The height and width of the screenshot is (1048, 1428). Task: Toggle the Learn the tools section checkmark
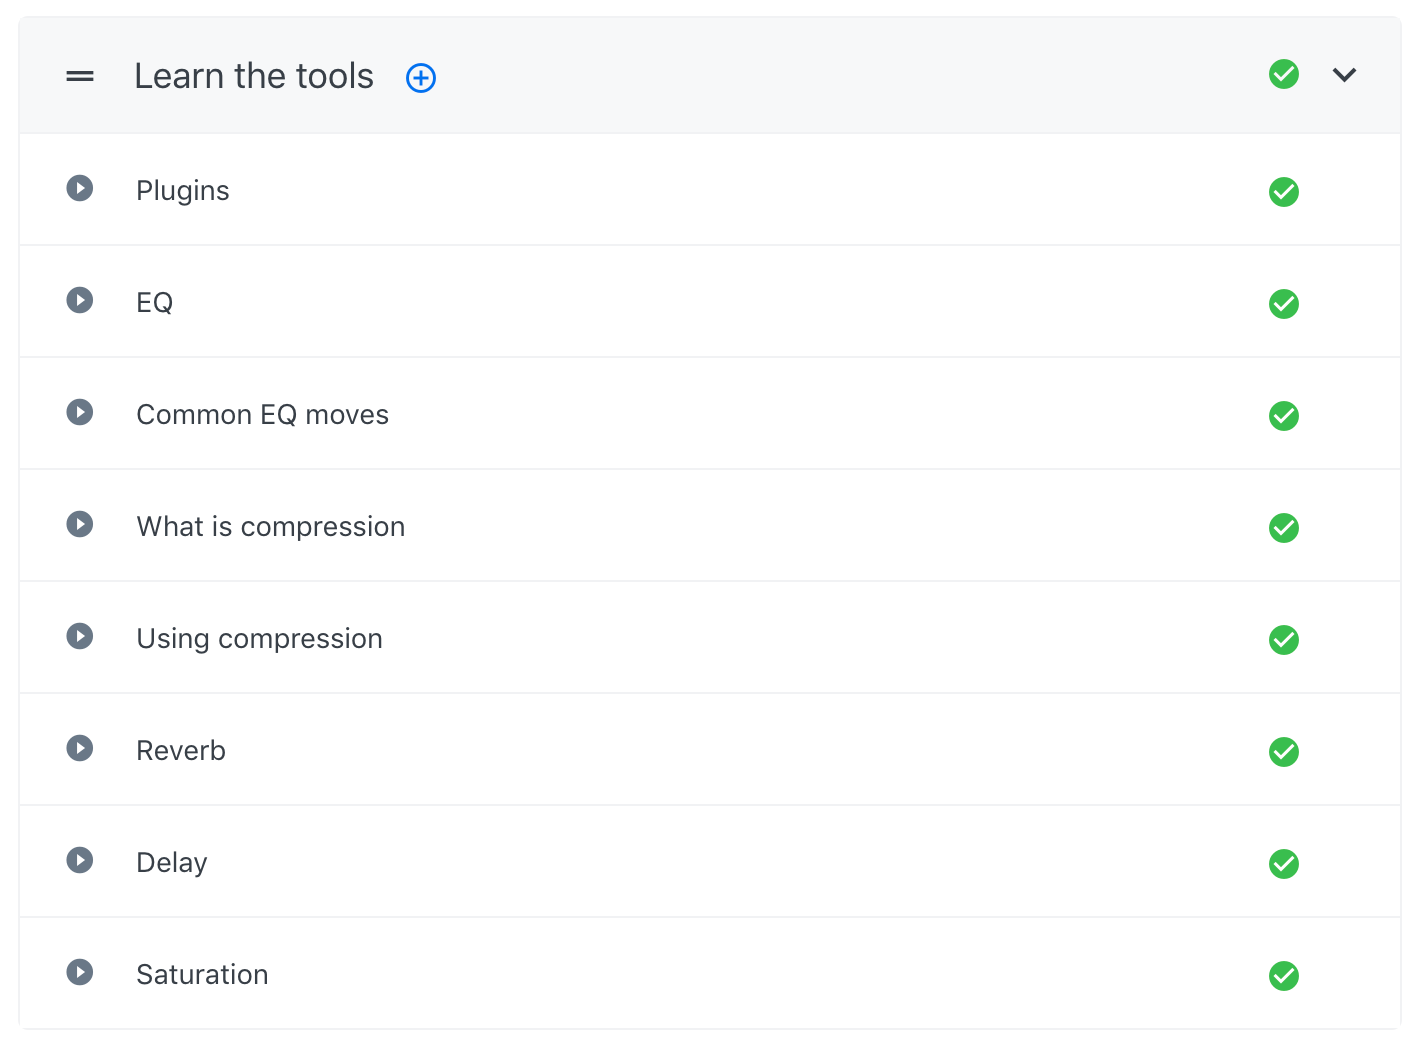coord(1284,74)
